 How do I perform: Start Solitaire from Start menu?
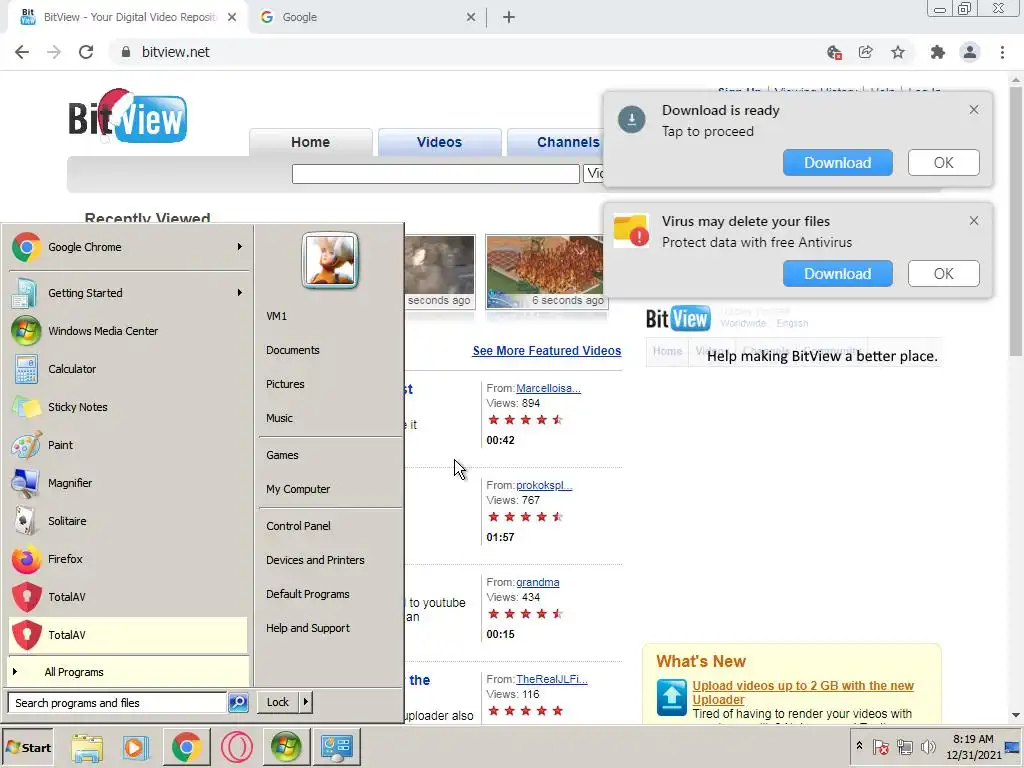click(x=128, y=521)
